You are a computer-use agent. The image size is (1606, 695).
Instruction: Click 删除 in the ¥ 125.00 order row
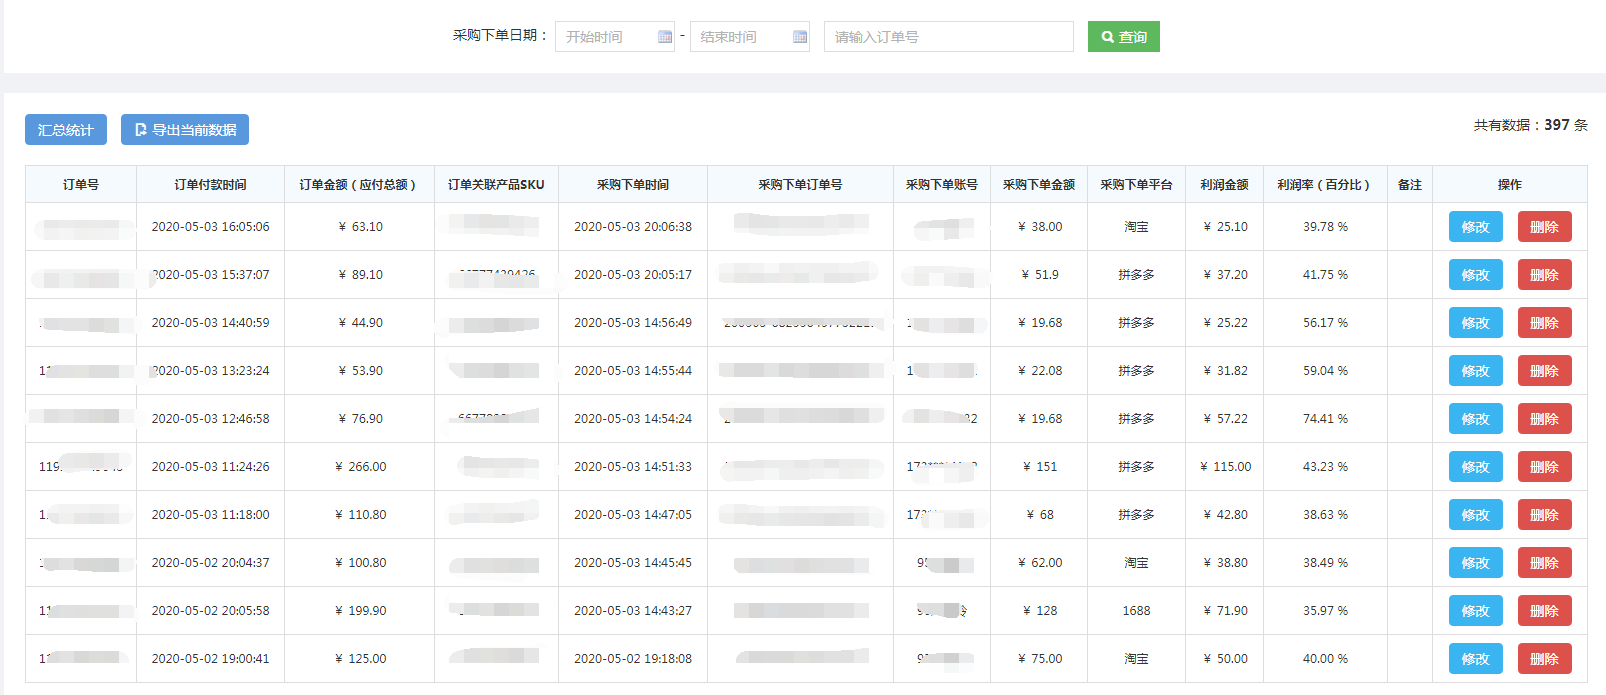1545,659
